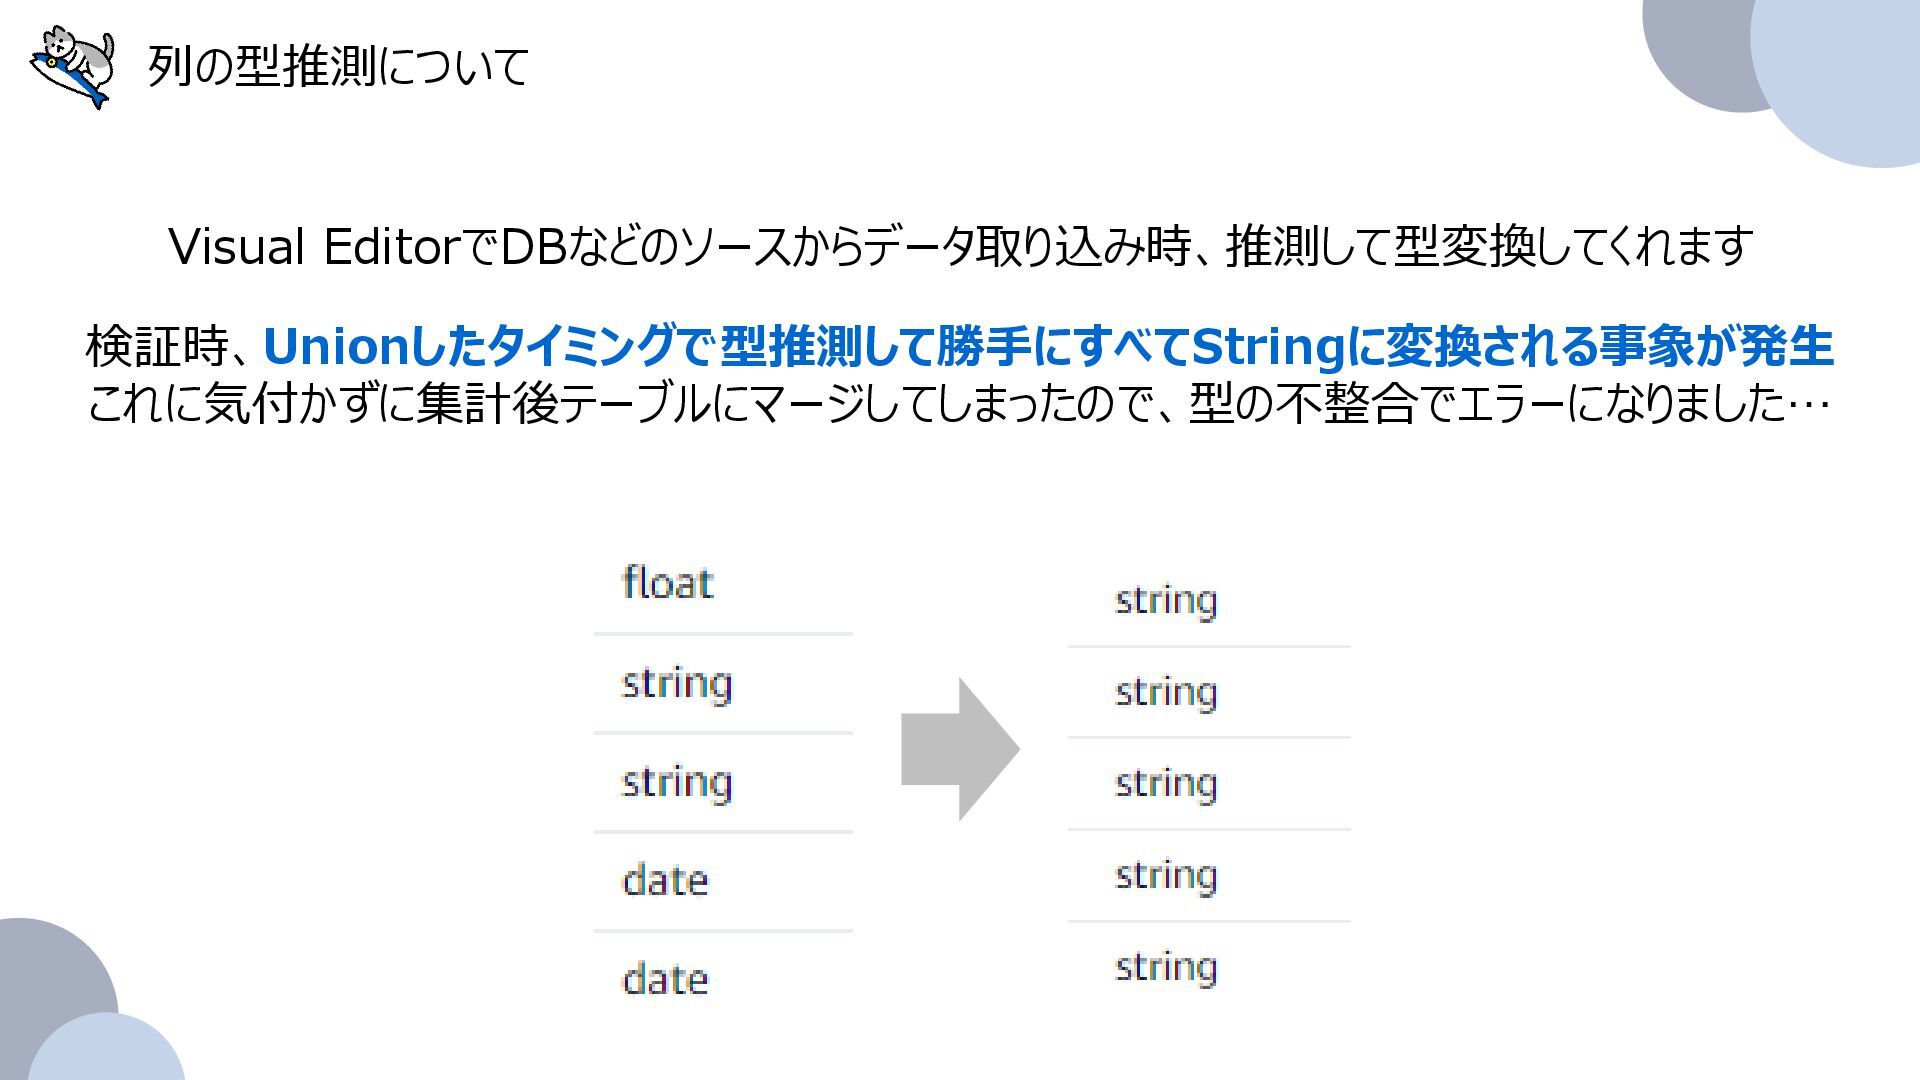Select the first date cell in the before list

pyautogui.click(x=665, y=881)
